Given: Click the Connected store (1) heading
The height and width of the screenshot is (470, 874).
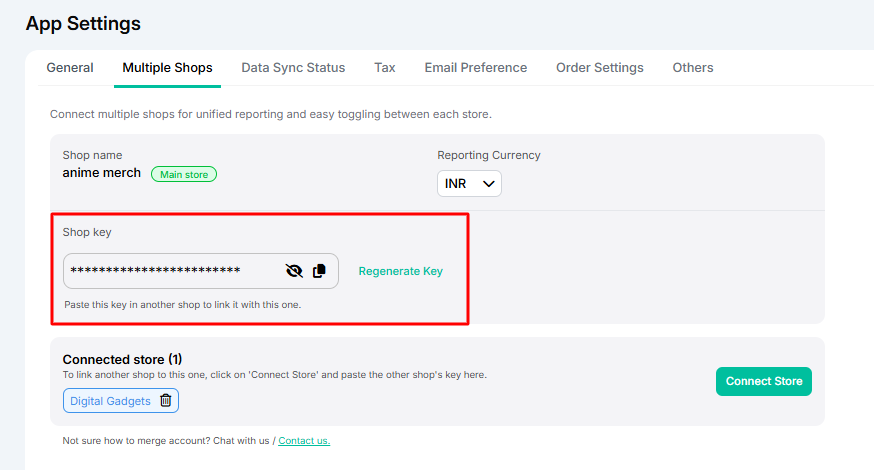Looking at the screenshot, I should point(122,359).
